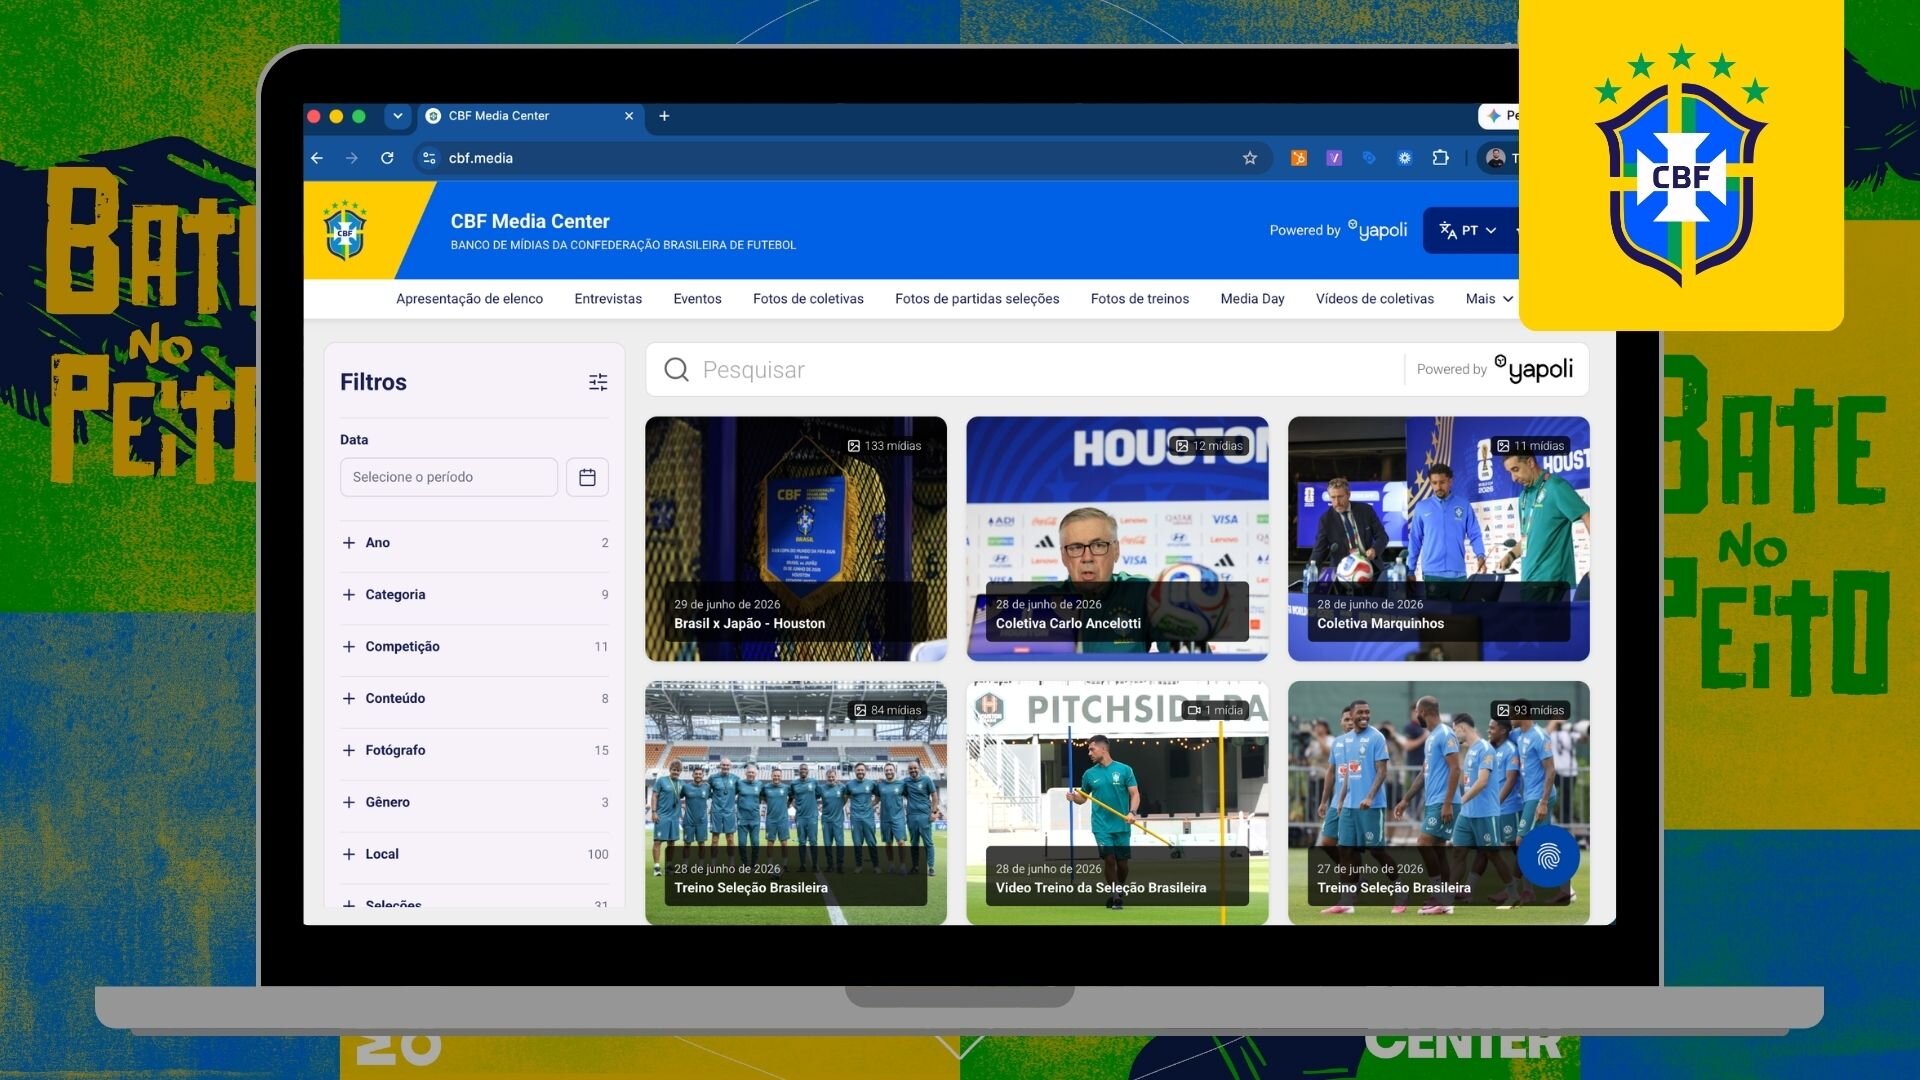Image resolution: width=1920 pixels, height=1080 pixels.
Task: Click the CBF Media Center title
Action: click(x=530, y=221)
